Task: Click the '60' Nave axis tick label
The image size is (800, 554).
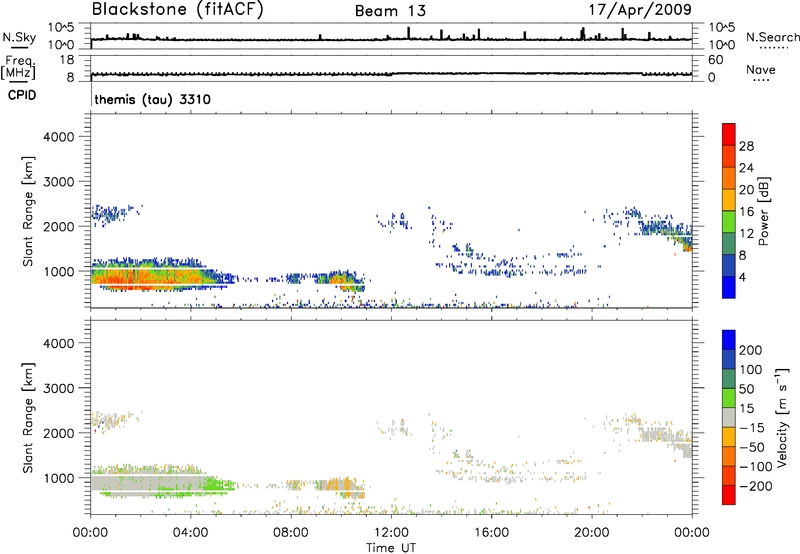Action: point(715,60)
